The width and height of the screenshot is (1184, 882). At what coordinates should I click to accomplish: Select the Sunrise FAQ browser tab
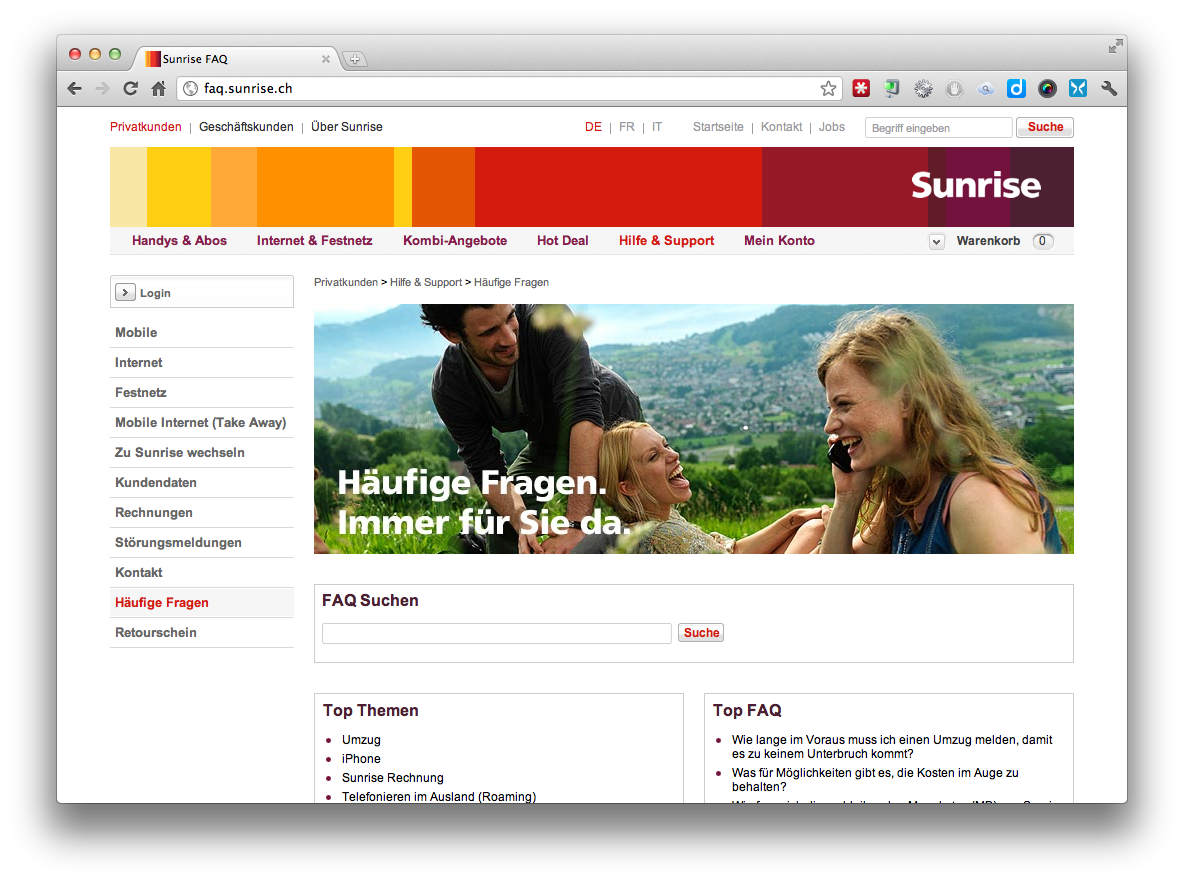(236, 59)
